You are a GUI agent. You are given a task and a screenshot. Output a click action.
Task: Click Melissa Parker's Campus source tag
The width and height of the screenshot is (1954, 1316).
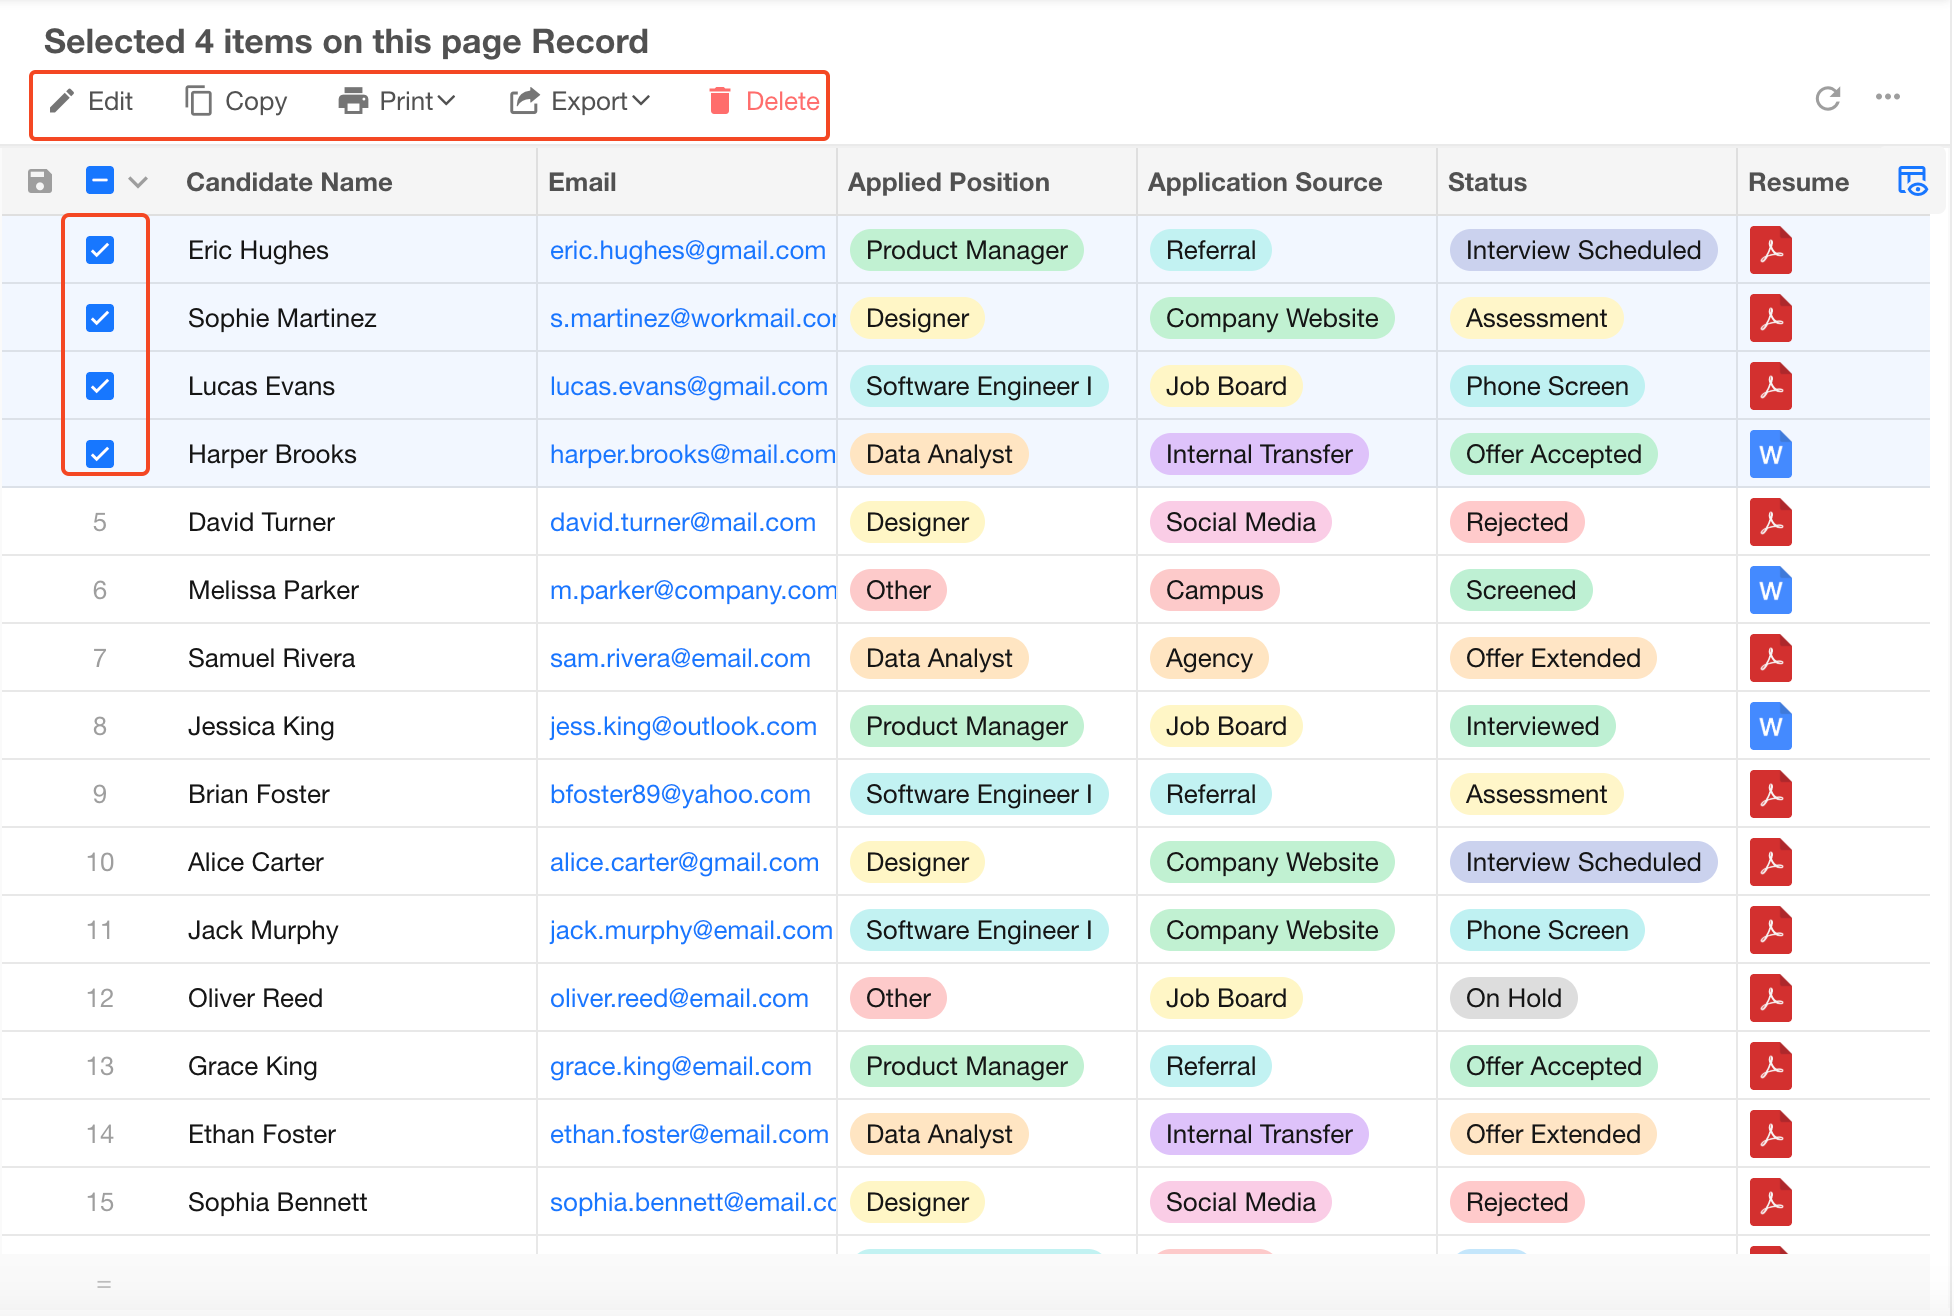click(1214, 590)
